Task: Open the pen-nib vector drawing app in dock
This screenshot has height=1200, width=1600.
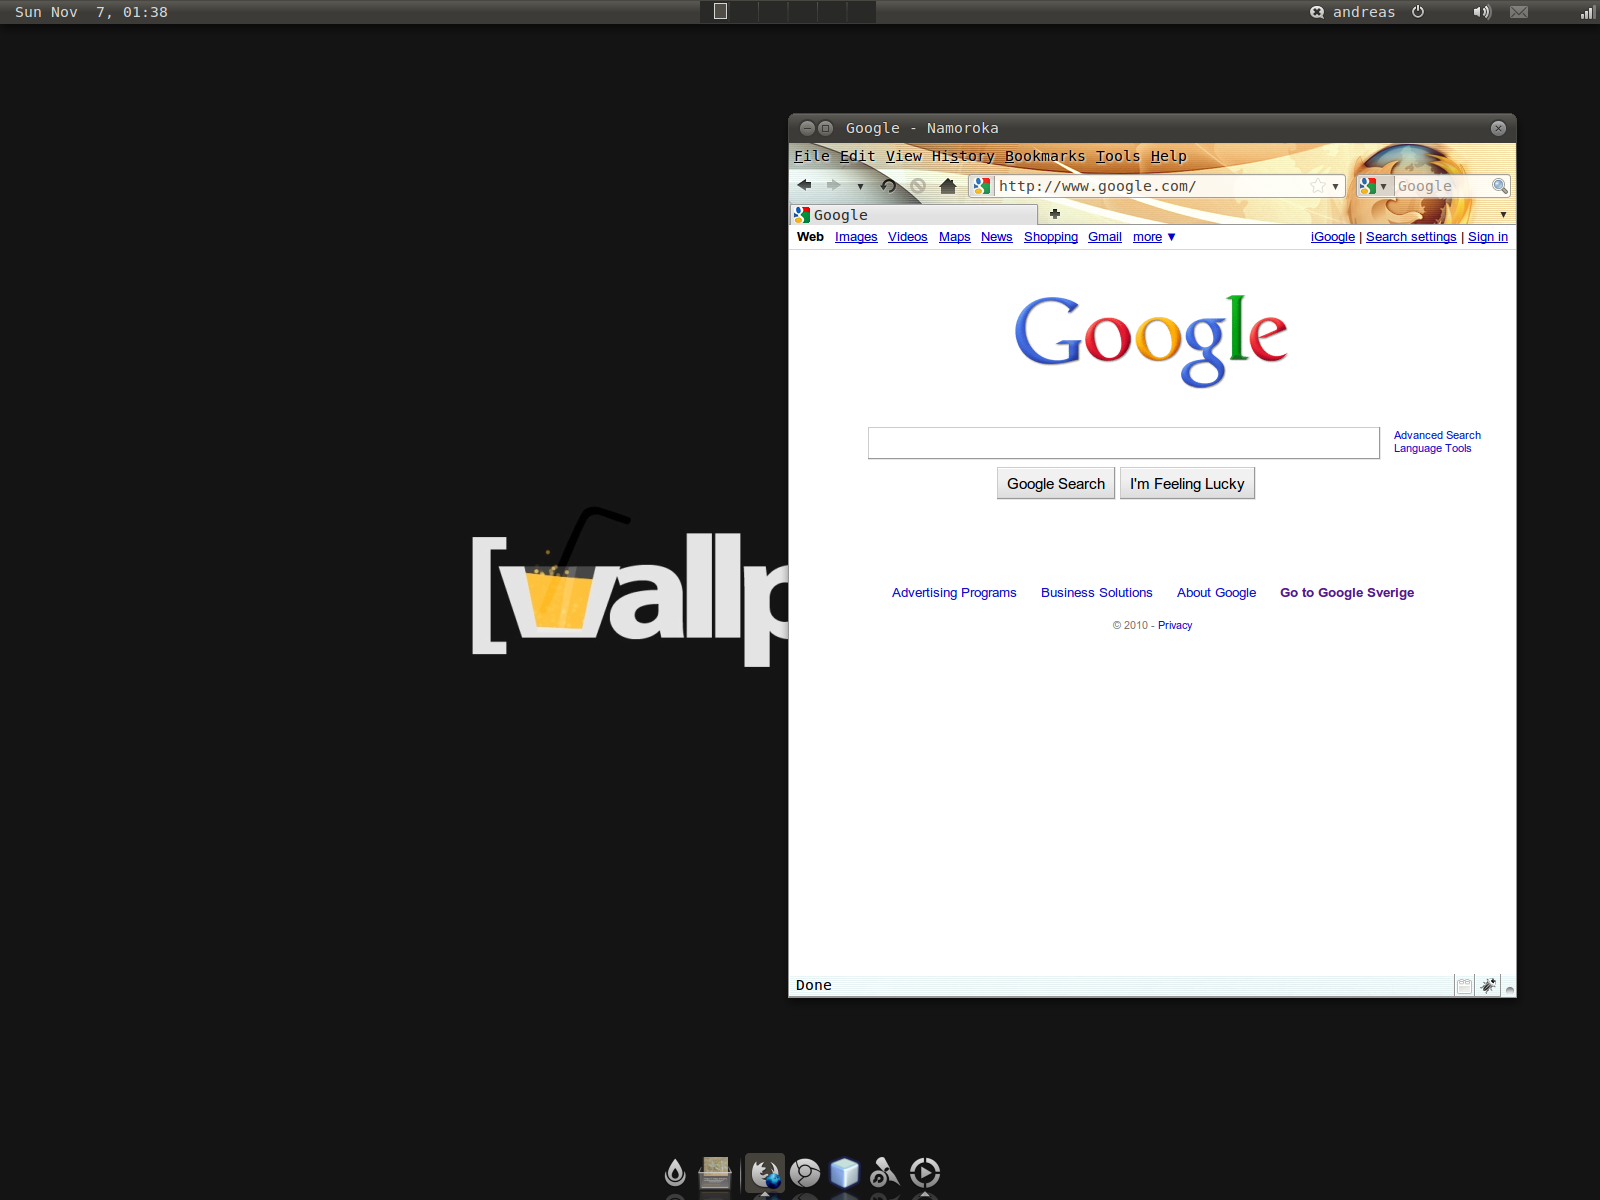Action: click(x=884, y=1172)
